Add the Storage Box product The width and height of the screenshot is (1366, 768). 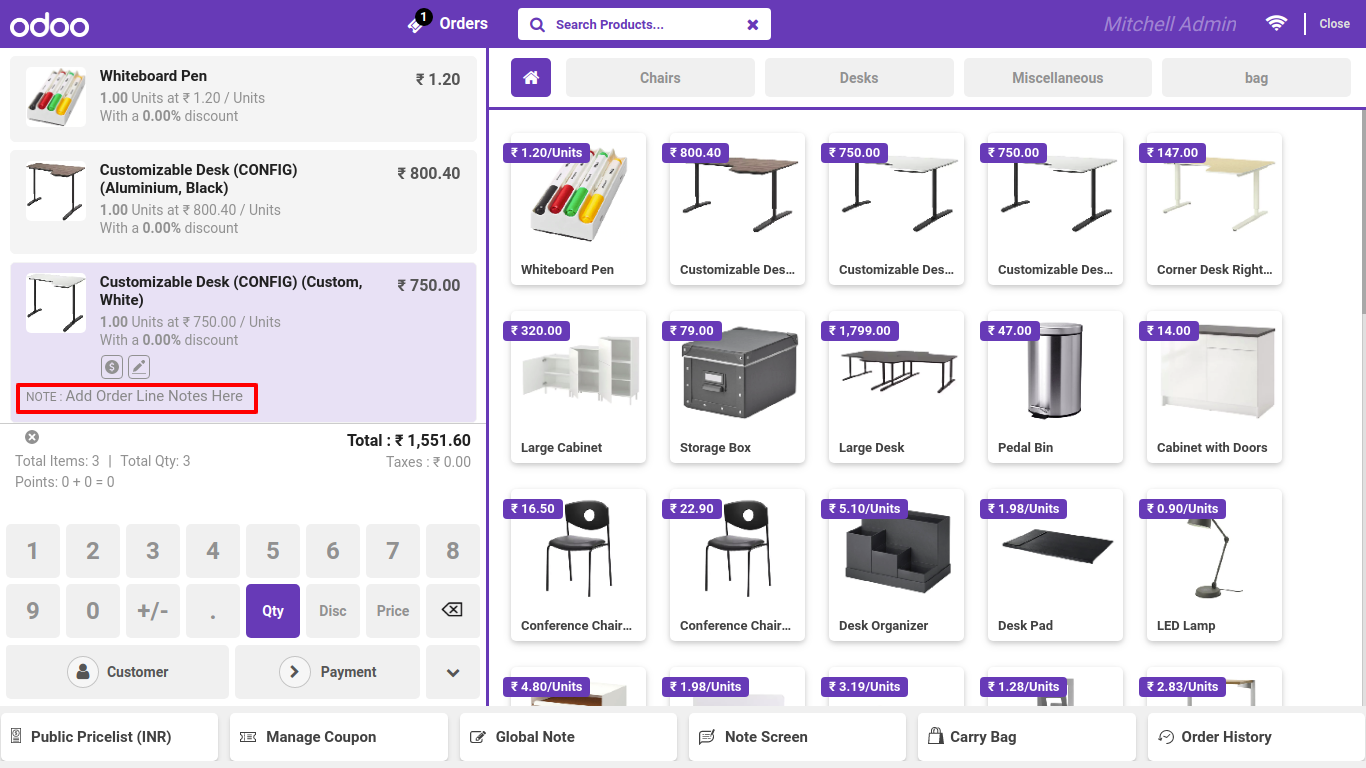(x=737, y=387)
